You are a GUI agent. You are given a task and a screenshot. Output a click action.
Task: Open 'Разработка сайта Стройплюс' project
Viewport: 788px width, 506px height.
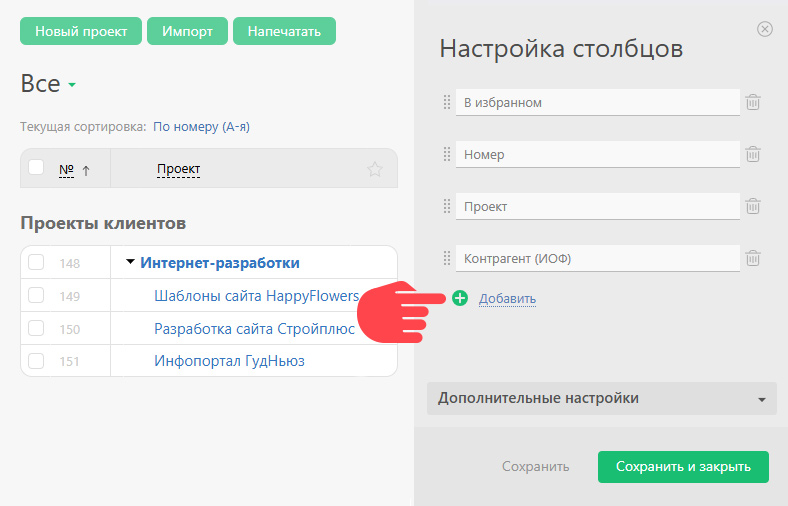tap(254, 329)
